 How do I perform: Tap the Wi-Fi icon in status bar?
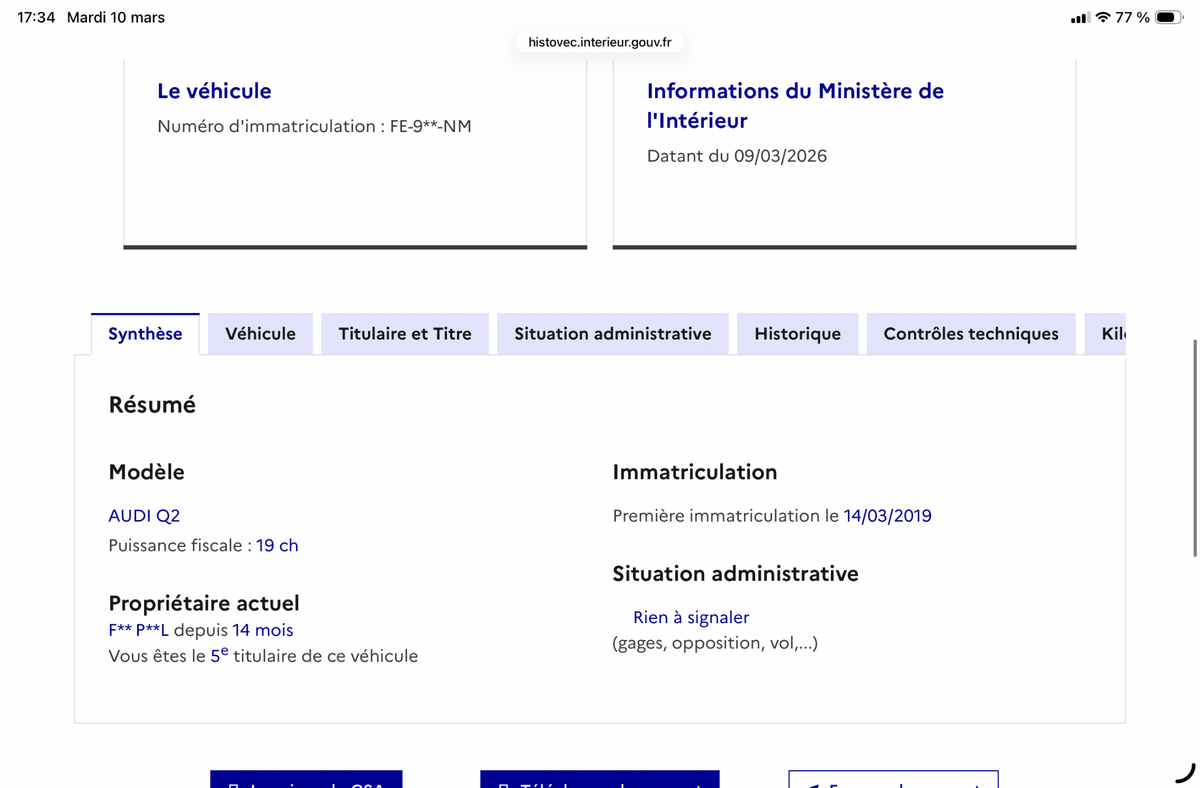1103,17
